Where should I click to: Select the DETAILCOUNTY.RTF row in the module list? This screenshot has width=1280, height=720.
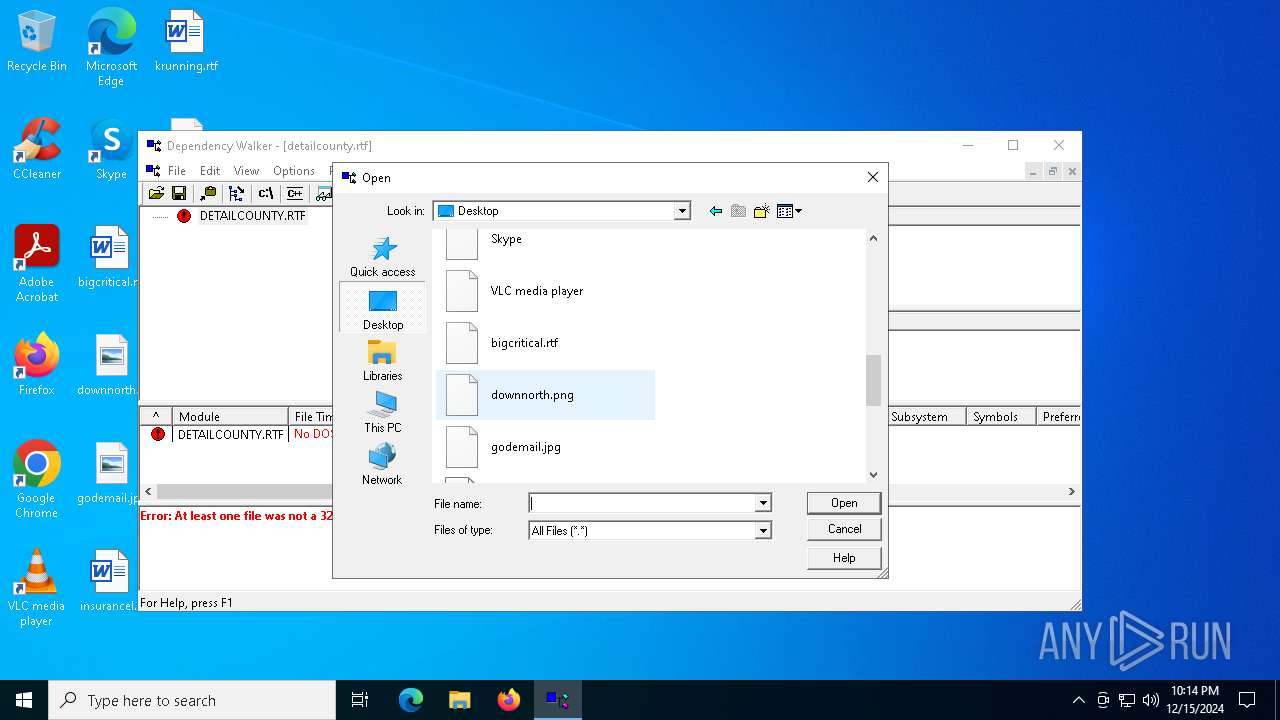(x=231, y=434)
